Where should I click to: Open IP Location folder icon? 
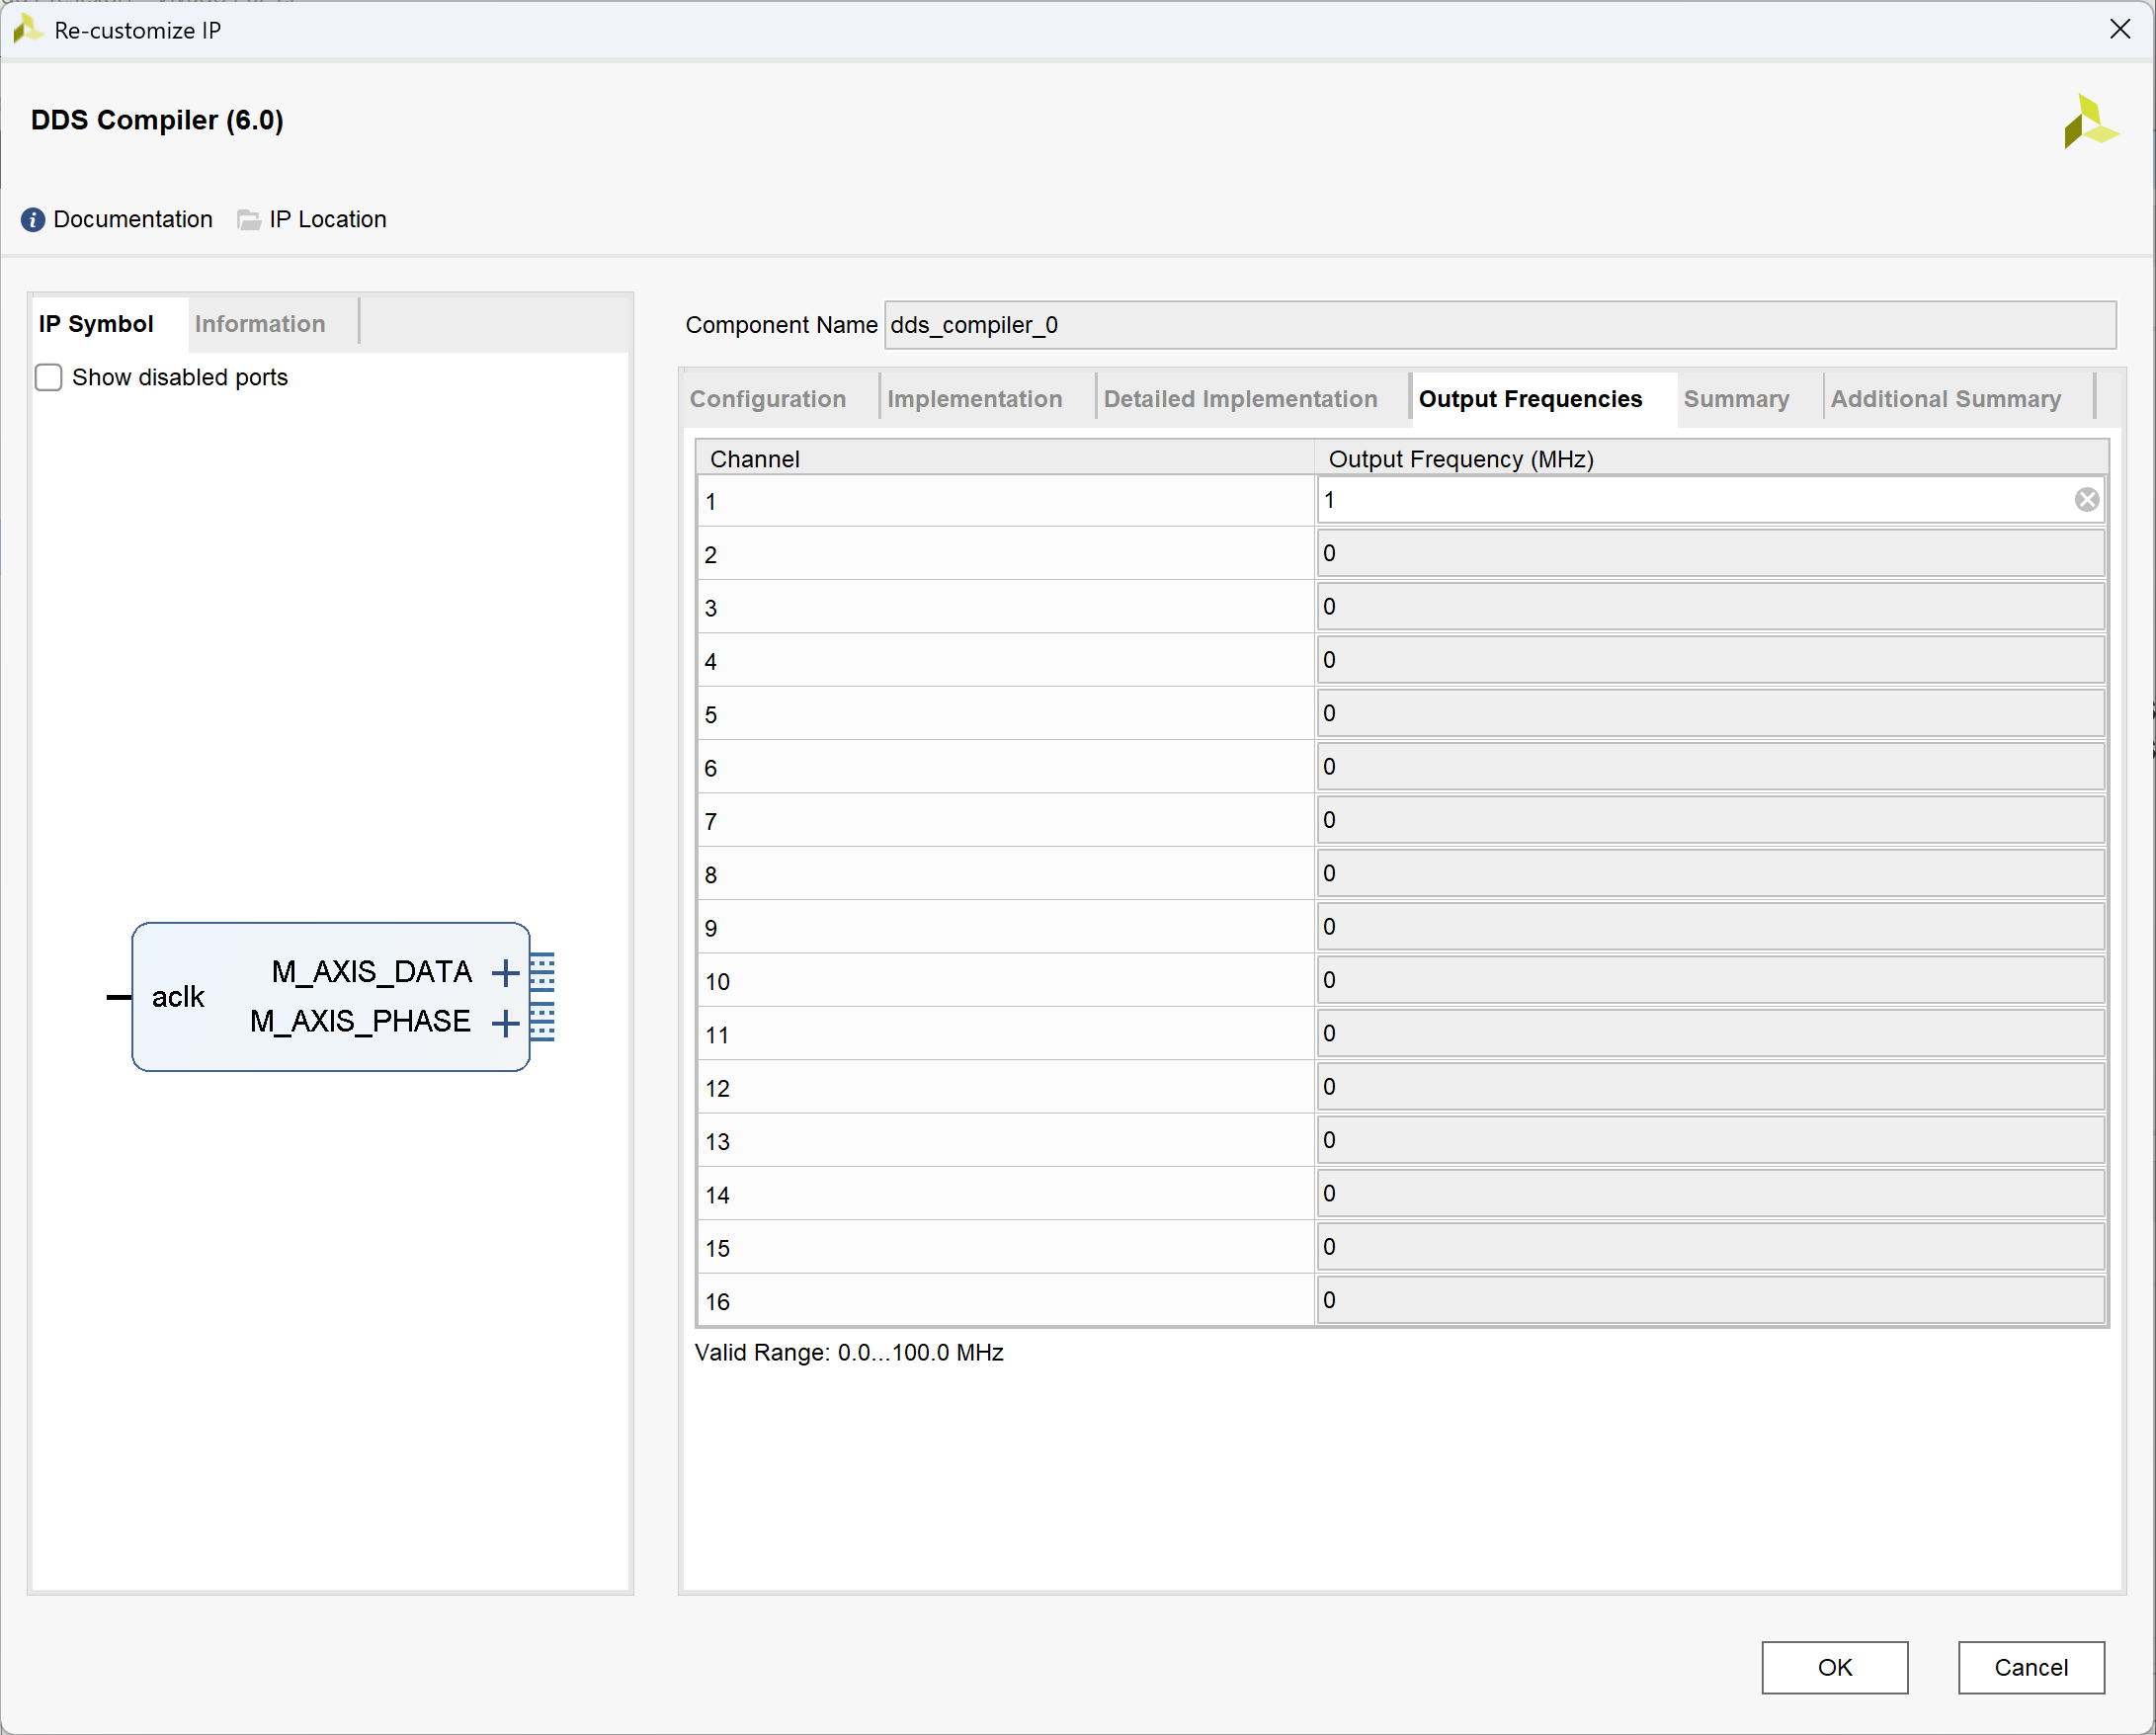click(249, 220)
